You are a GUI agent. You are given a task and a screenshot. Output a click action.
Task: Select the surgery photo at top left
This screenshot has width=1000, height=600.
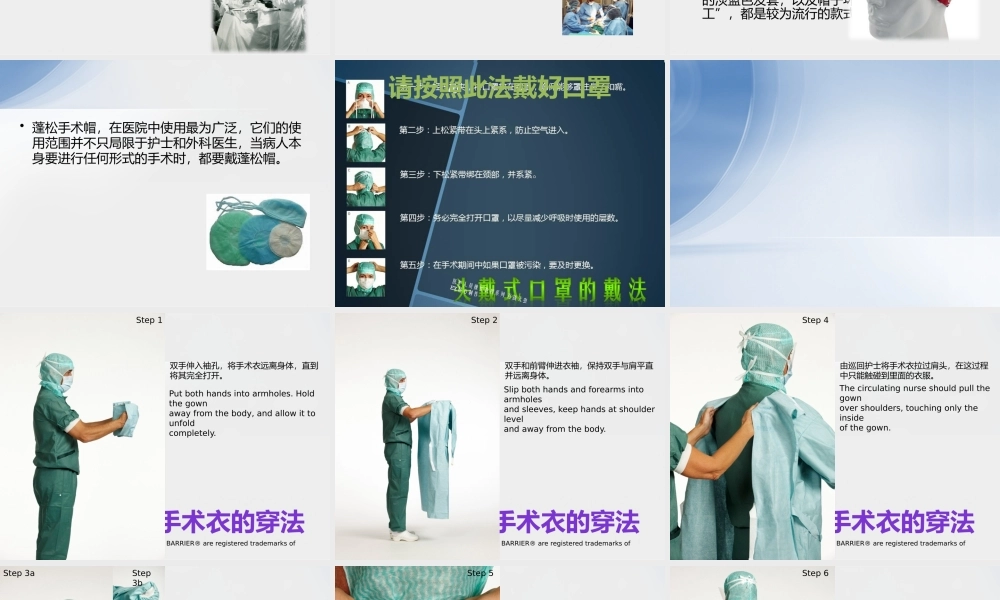[x=257, y=24]
